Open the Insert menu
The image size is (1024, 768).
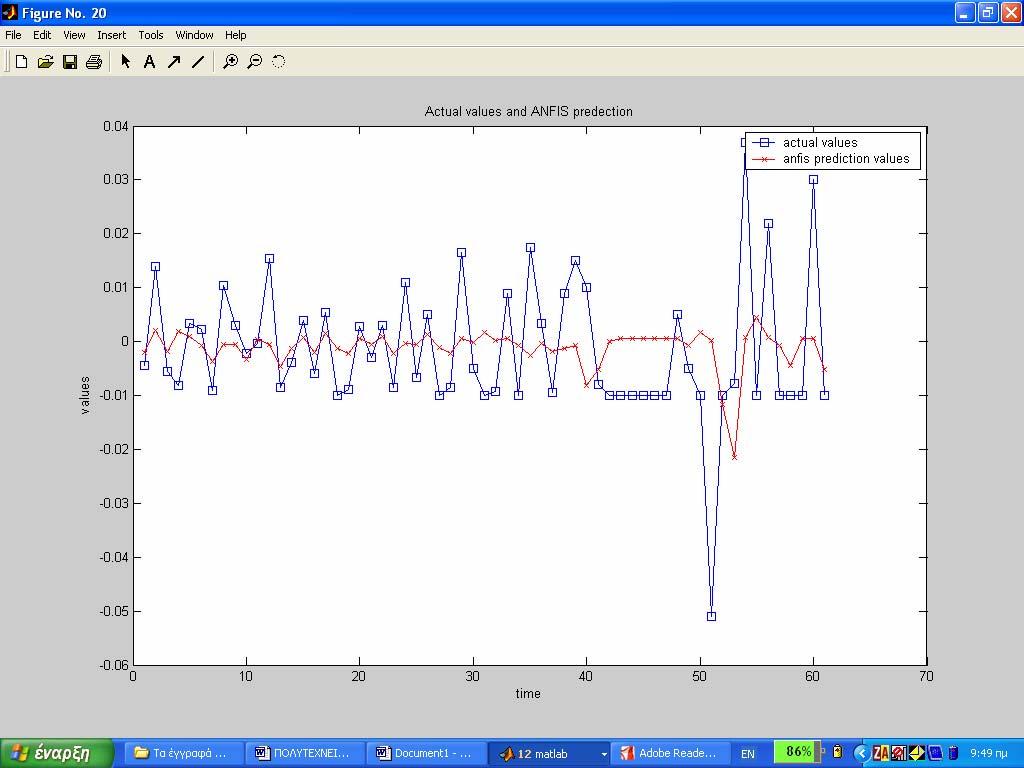pyautogui.click(x=112, y=35)
